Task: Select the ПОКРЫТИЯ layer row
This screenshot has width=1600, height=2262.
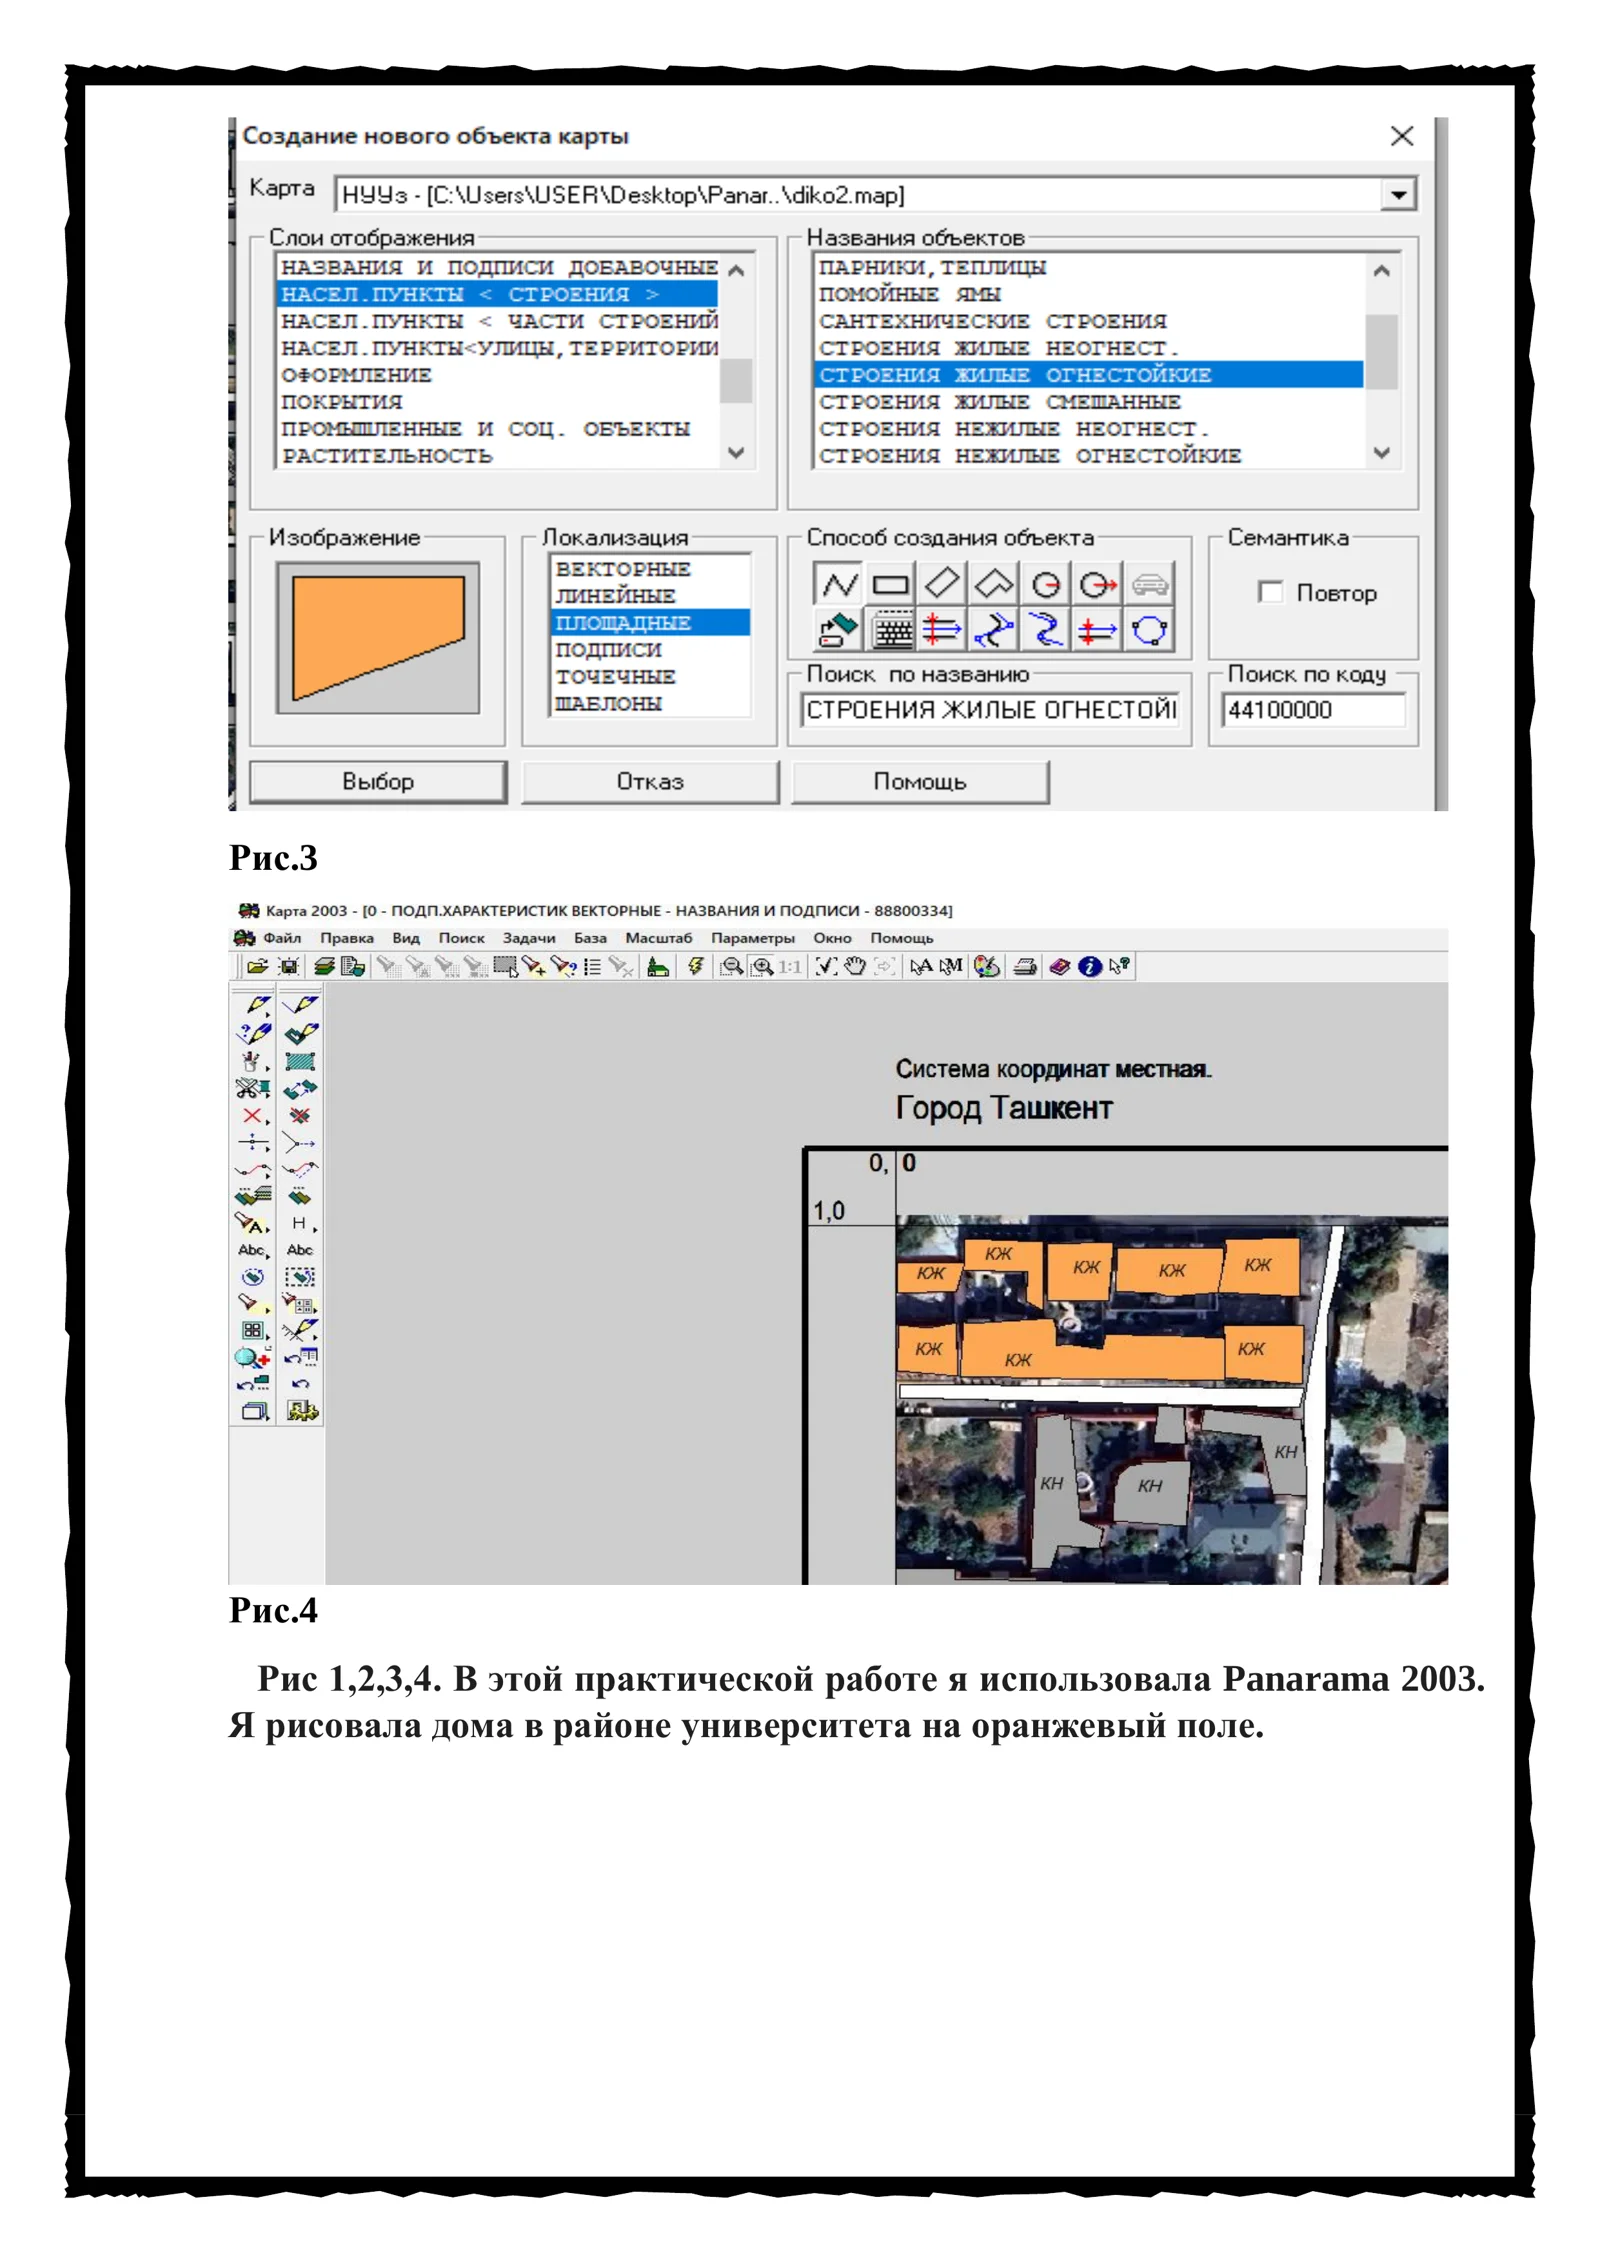Action: tap(497, 402)
